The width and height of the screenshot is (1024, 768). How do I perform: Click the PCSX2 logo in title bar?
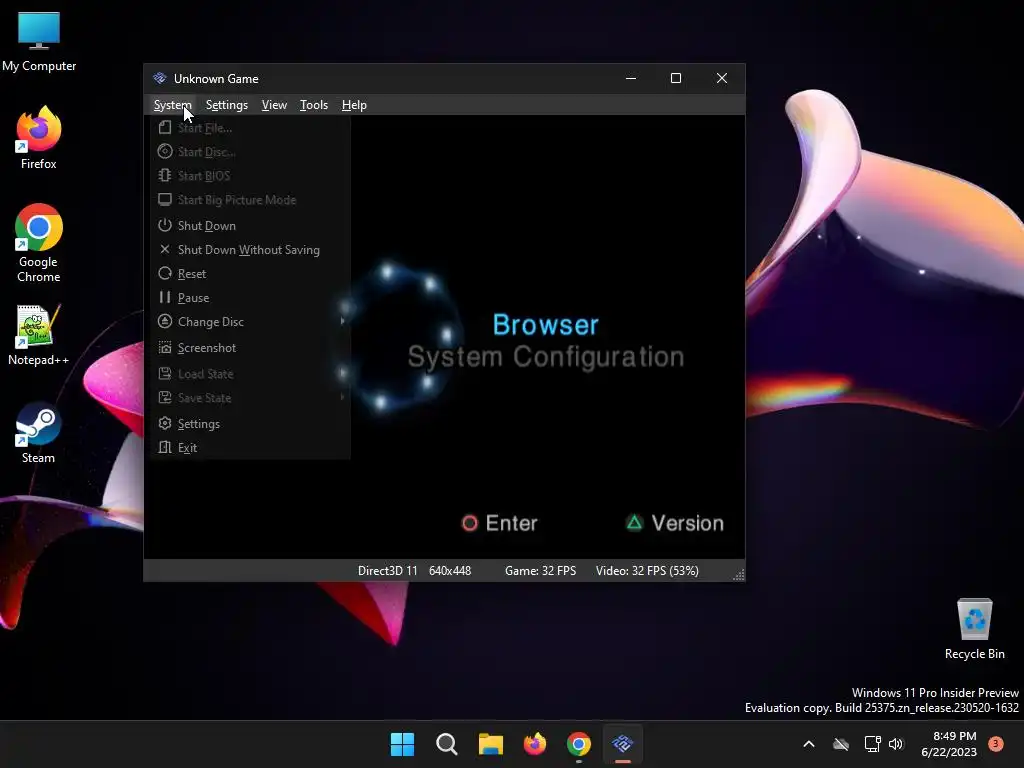[x=159, y=78]
